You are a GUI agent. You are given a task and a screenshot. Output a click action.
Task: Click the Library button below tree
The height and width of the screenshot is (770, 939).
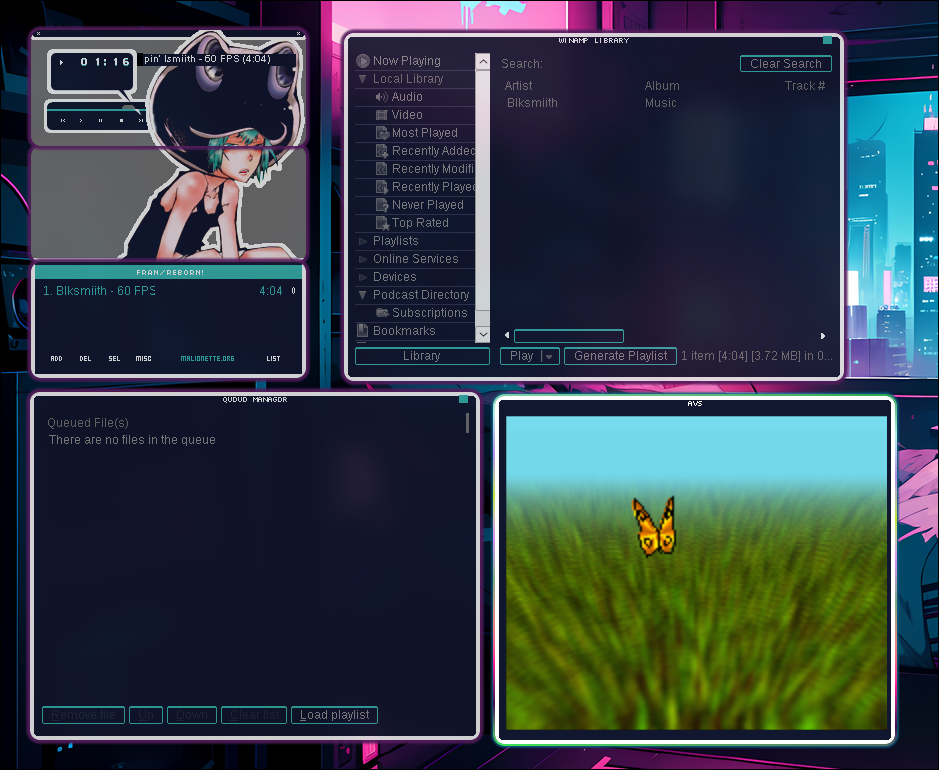pos(422,356)
